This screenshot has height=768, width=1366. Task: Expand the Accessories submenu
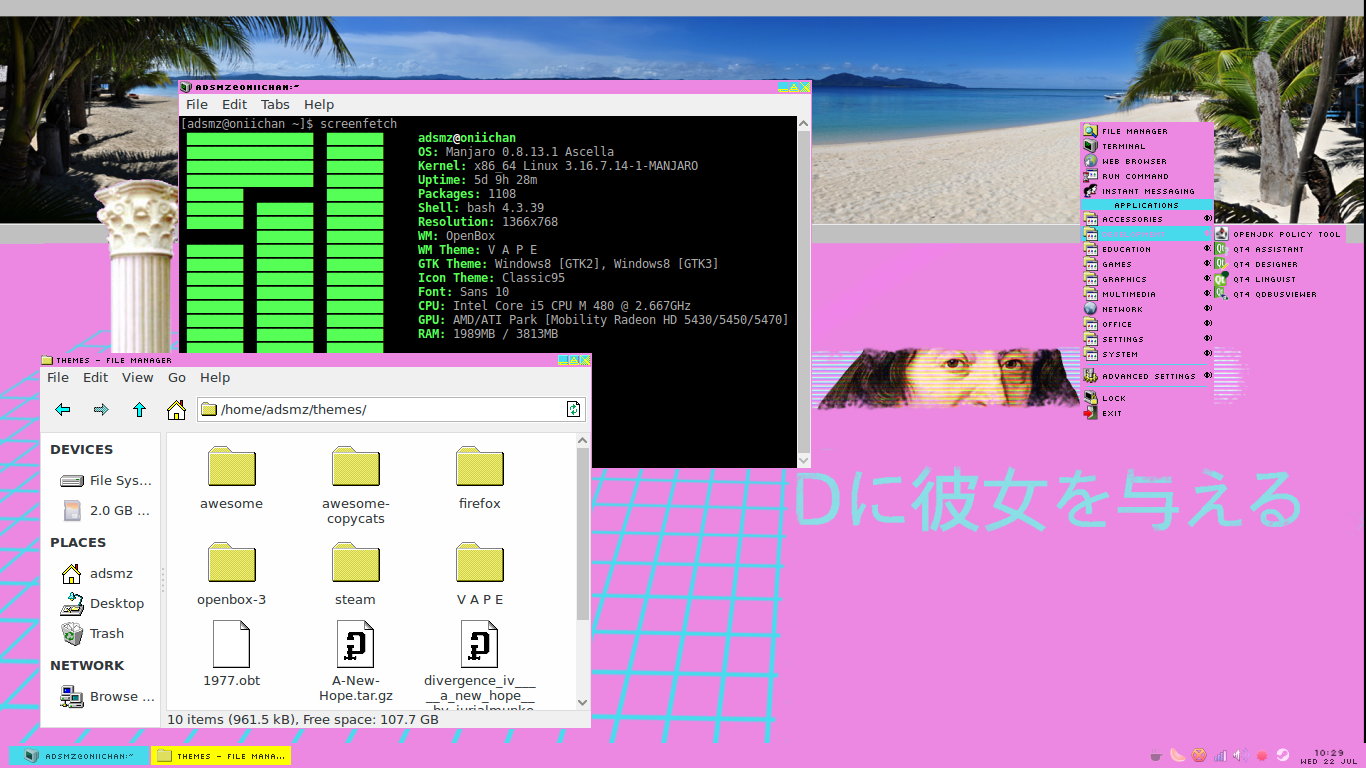click(x=1147, y=219)
